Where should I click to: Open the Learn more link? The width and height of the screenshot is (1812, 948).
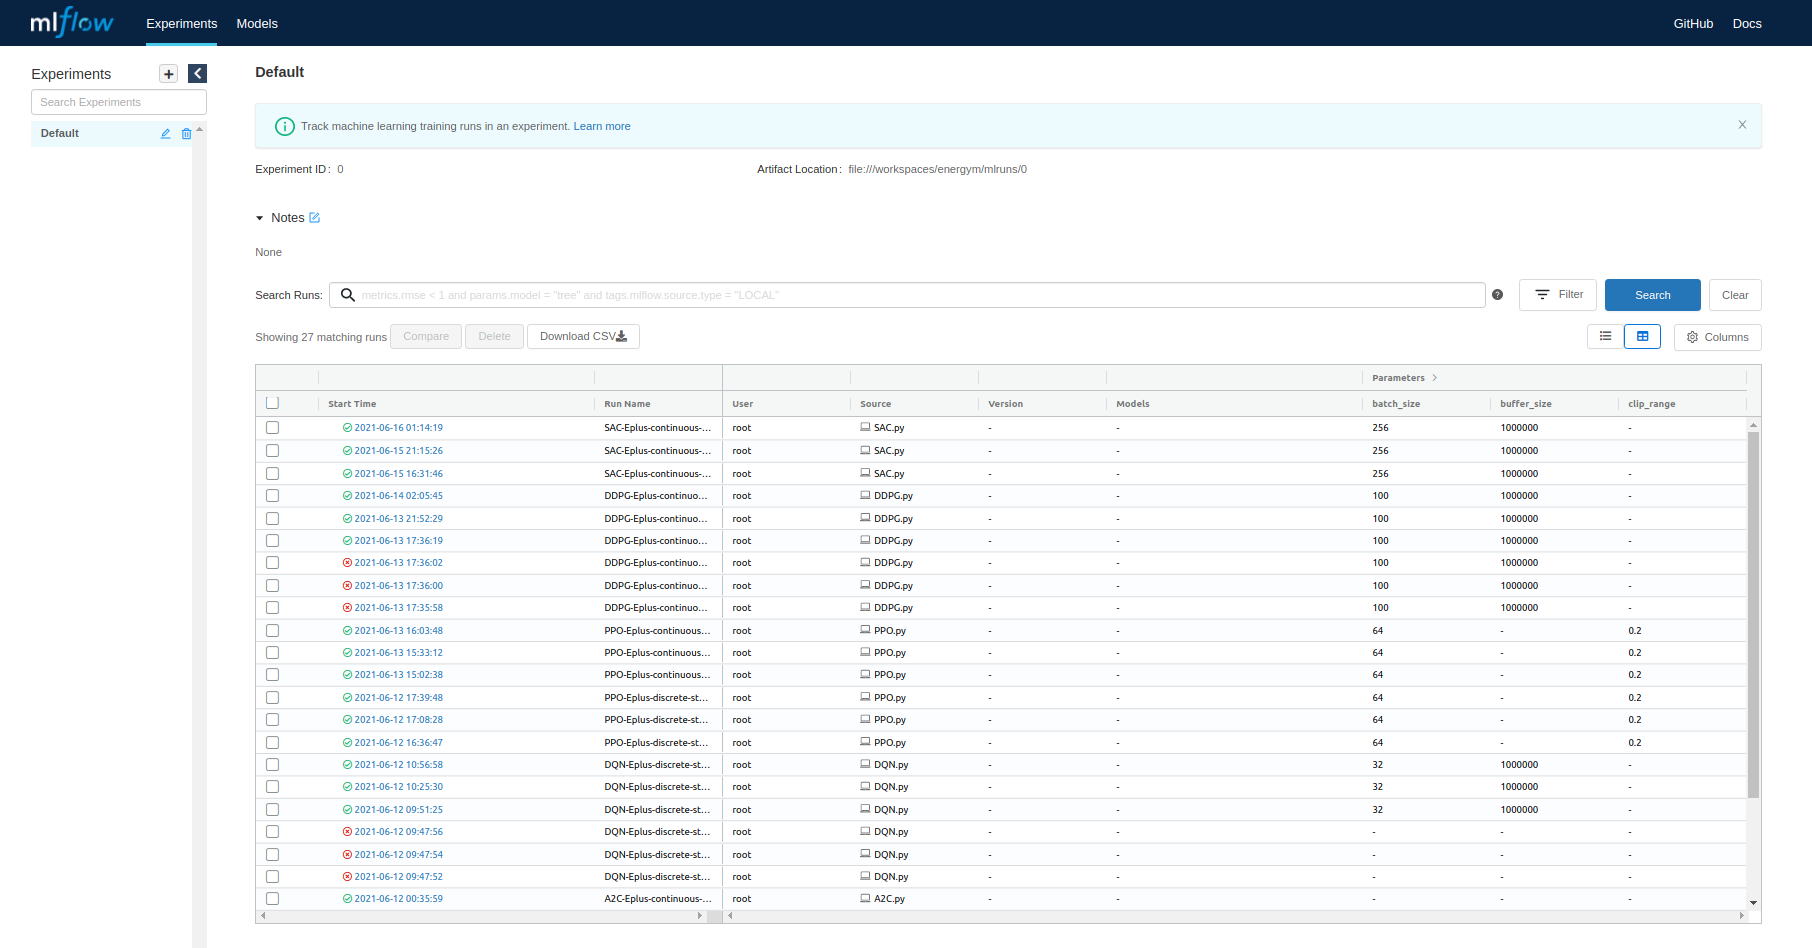tap(602, 126)
